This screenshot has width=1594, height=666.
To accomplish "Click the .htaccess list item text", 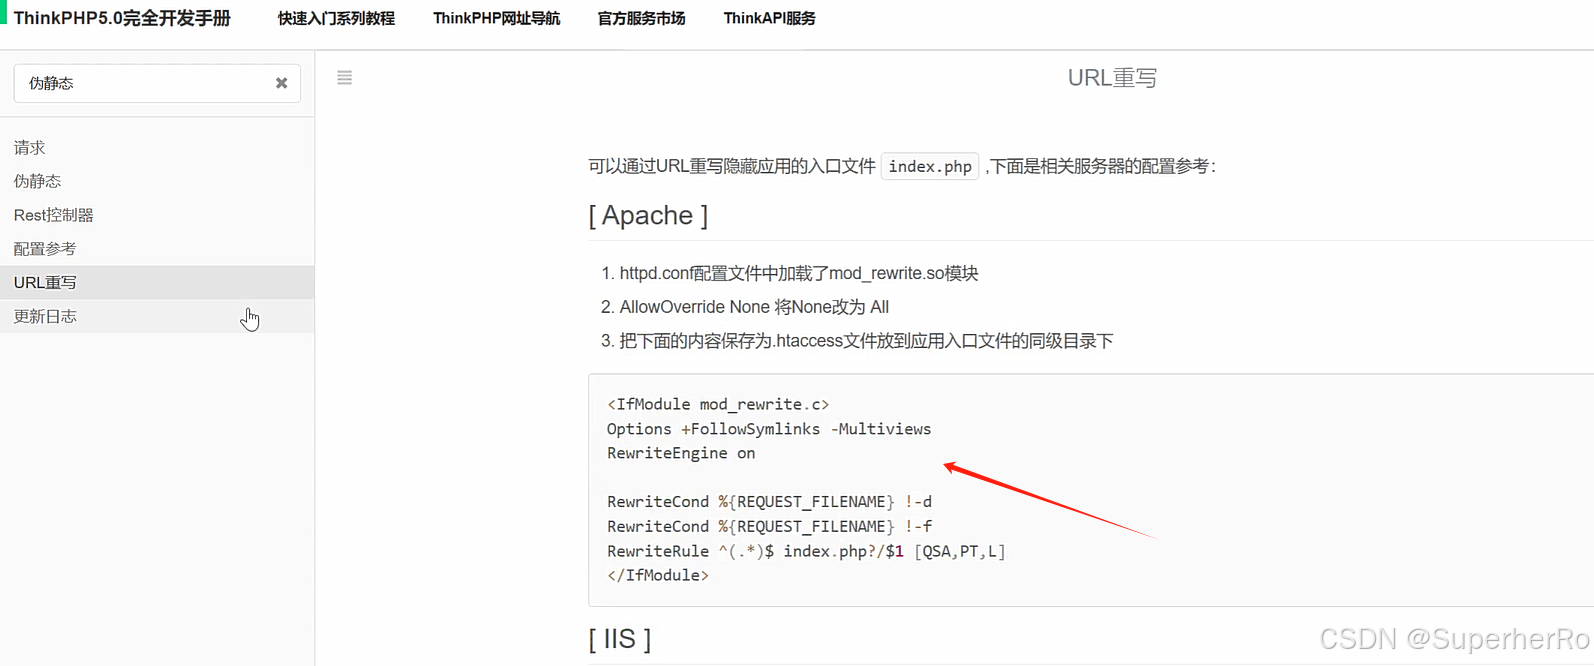I will [866, 341].
